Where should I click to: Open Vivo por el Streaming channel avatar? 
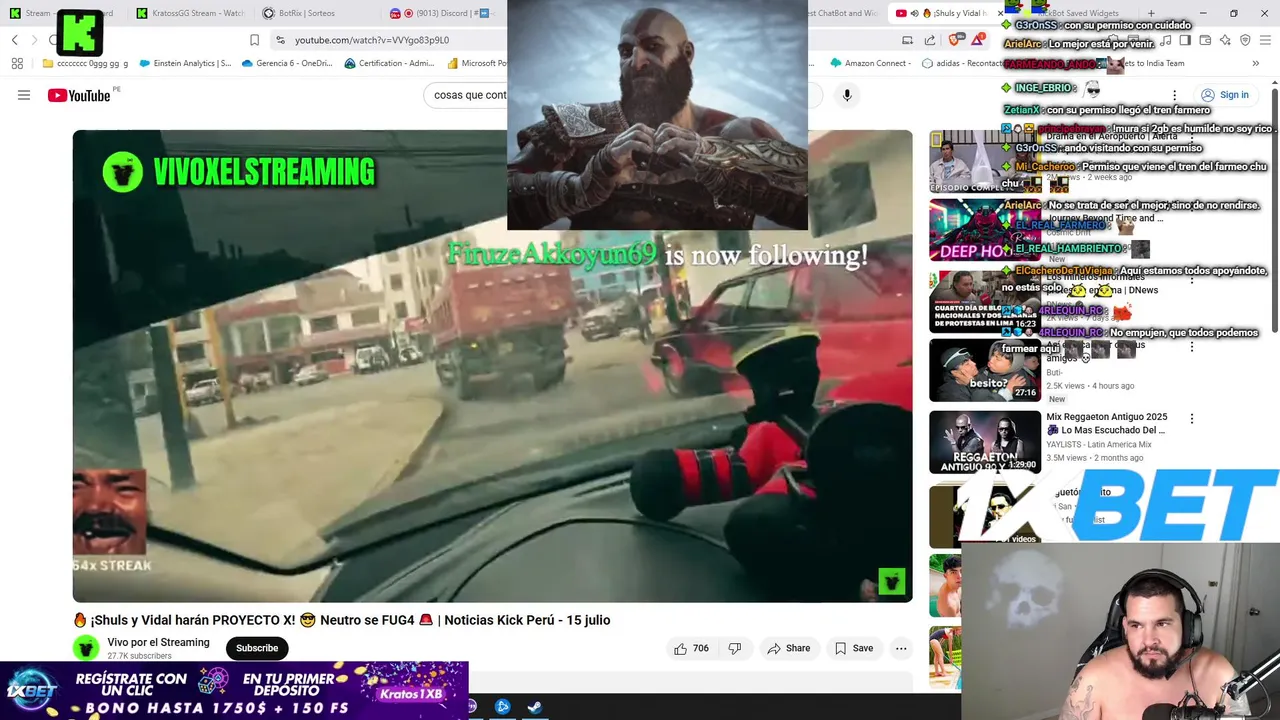click(86, 648)
